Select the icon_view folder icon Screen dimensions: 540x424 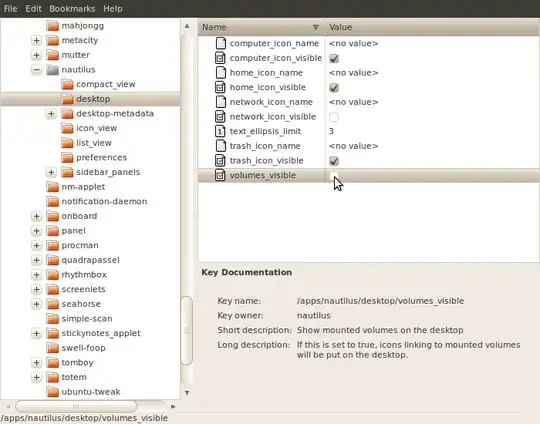[68, 128]
